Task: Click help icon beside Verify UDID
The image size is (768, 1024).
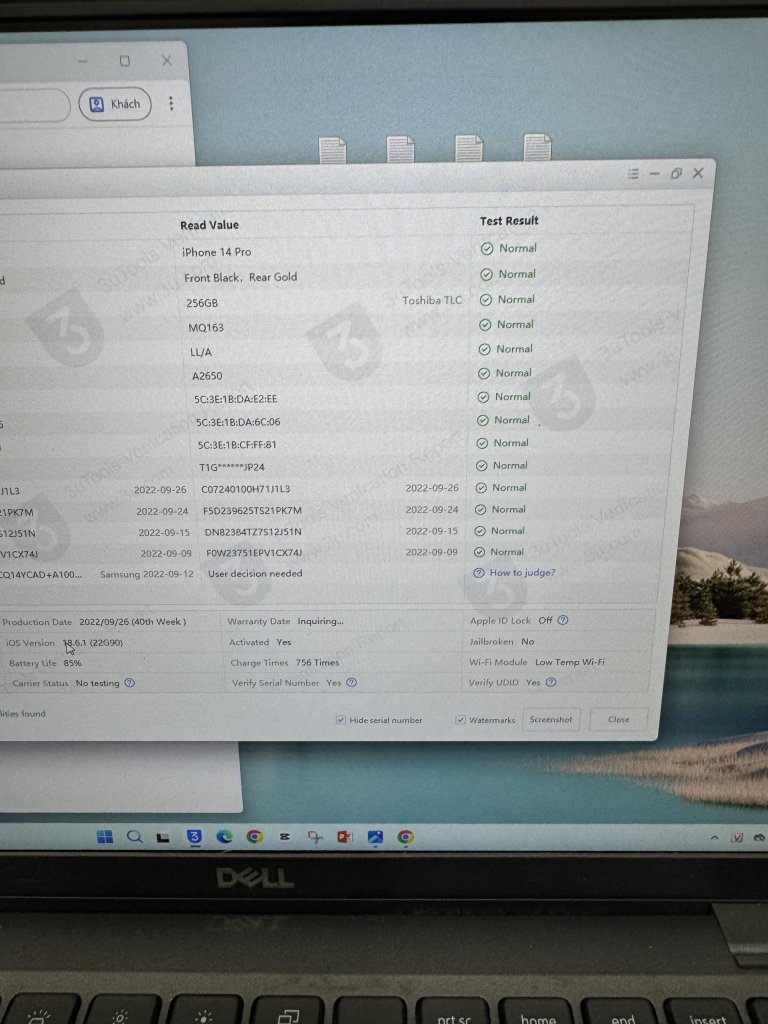Action: tap(551, 682)
